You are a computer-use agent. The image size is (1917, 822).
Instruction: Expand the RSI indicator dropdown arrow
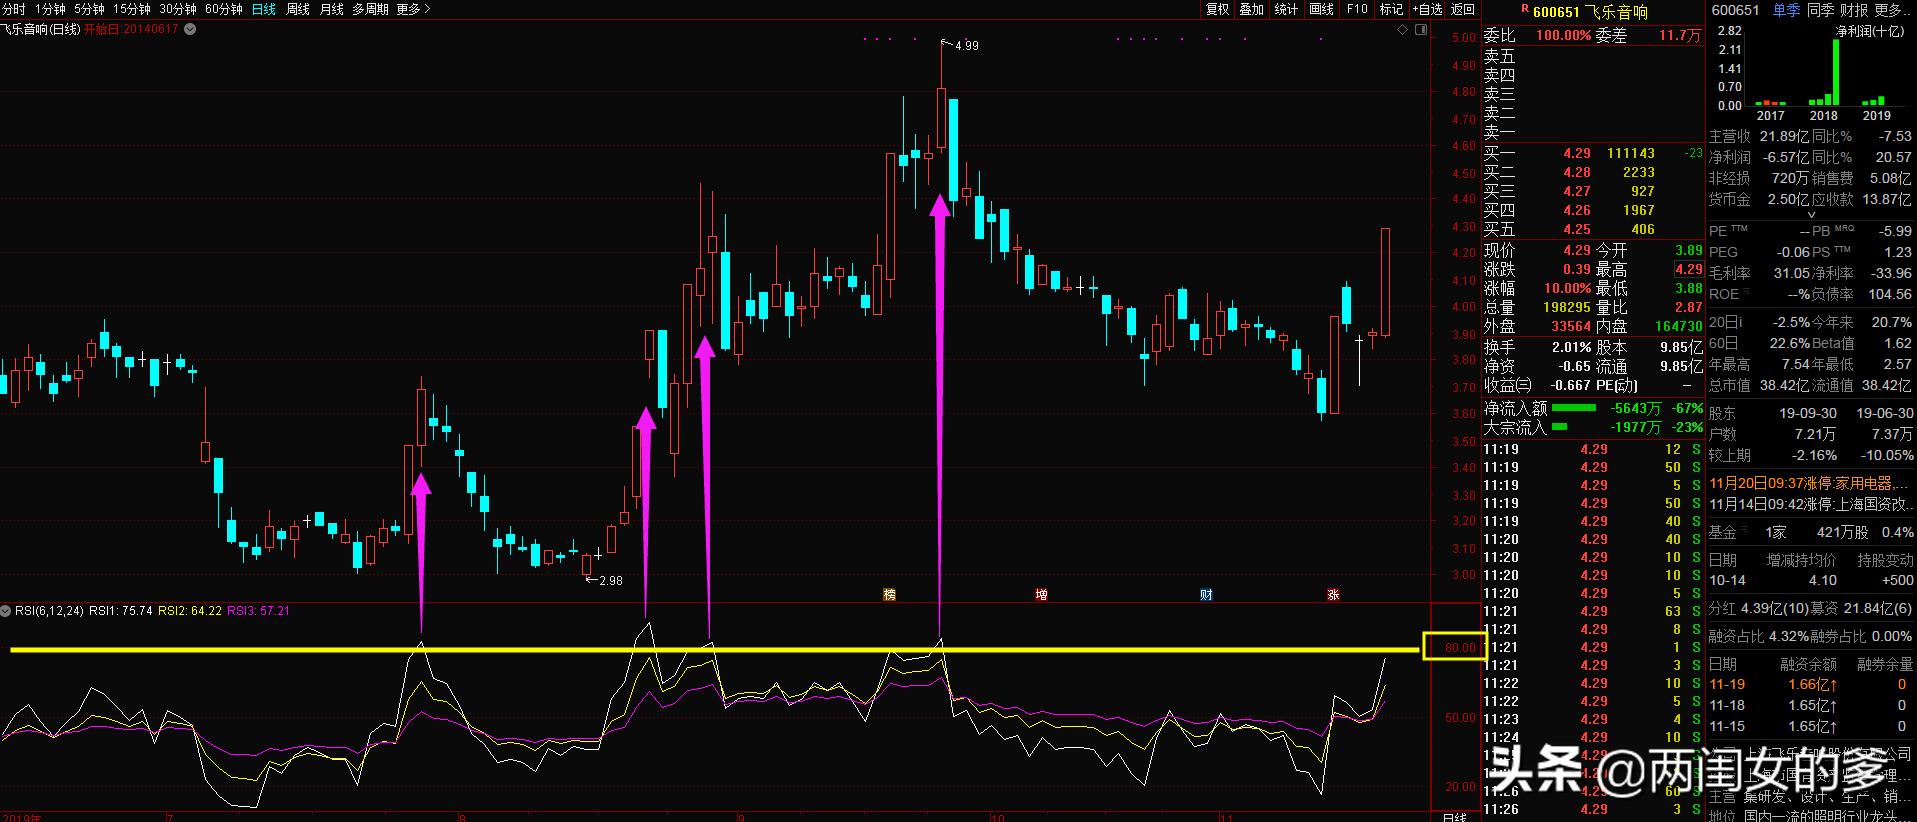[x=6, y=610]
